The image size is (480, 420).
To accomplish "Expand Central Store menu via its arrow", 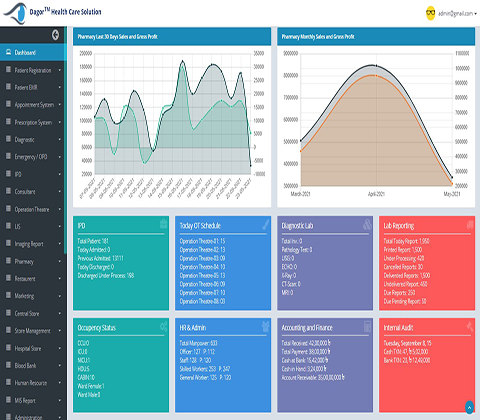I will [x=60, y=314].
